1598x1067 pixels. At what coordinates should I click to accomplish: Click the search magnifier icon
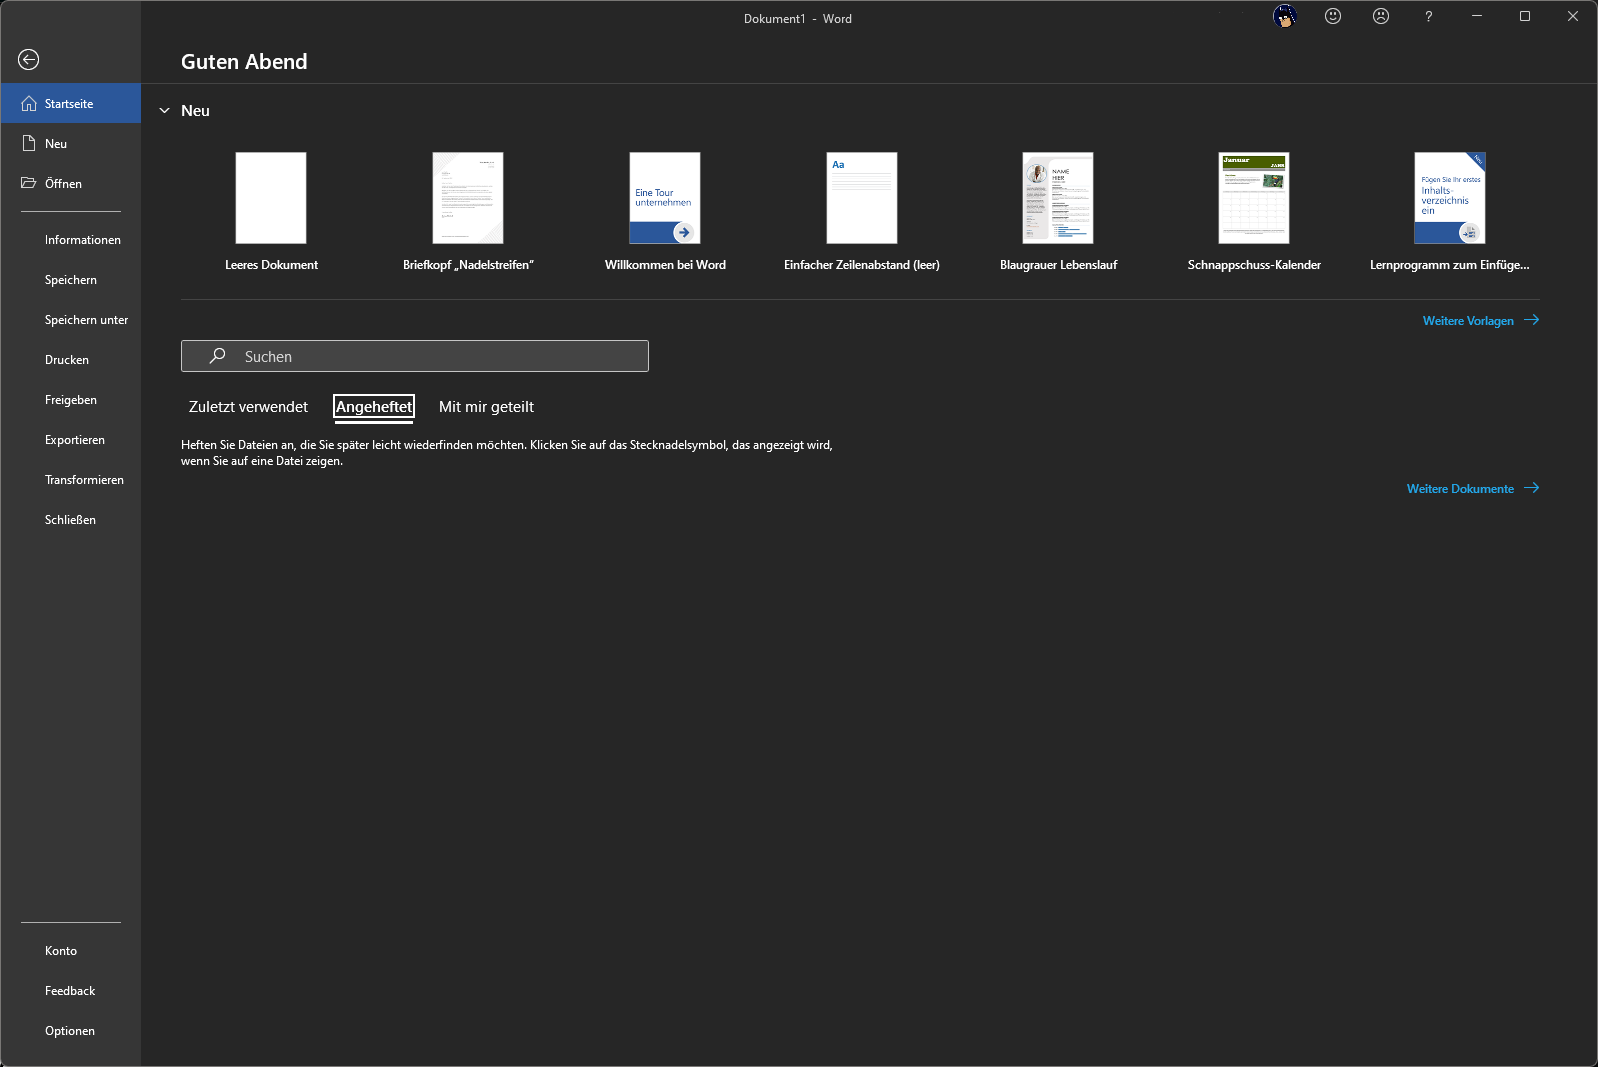(217, 356)
